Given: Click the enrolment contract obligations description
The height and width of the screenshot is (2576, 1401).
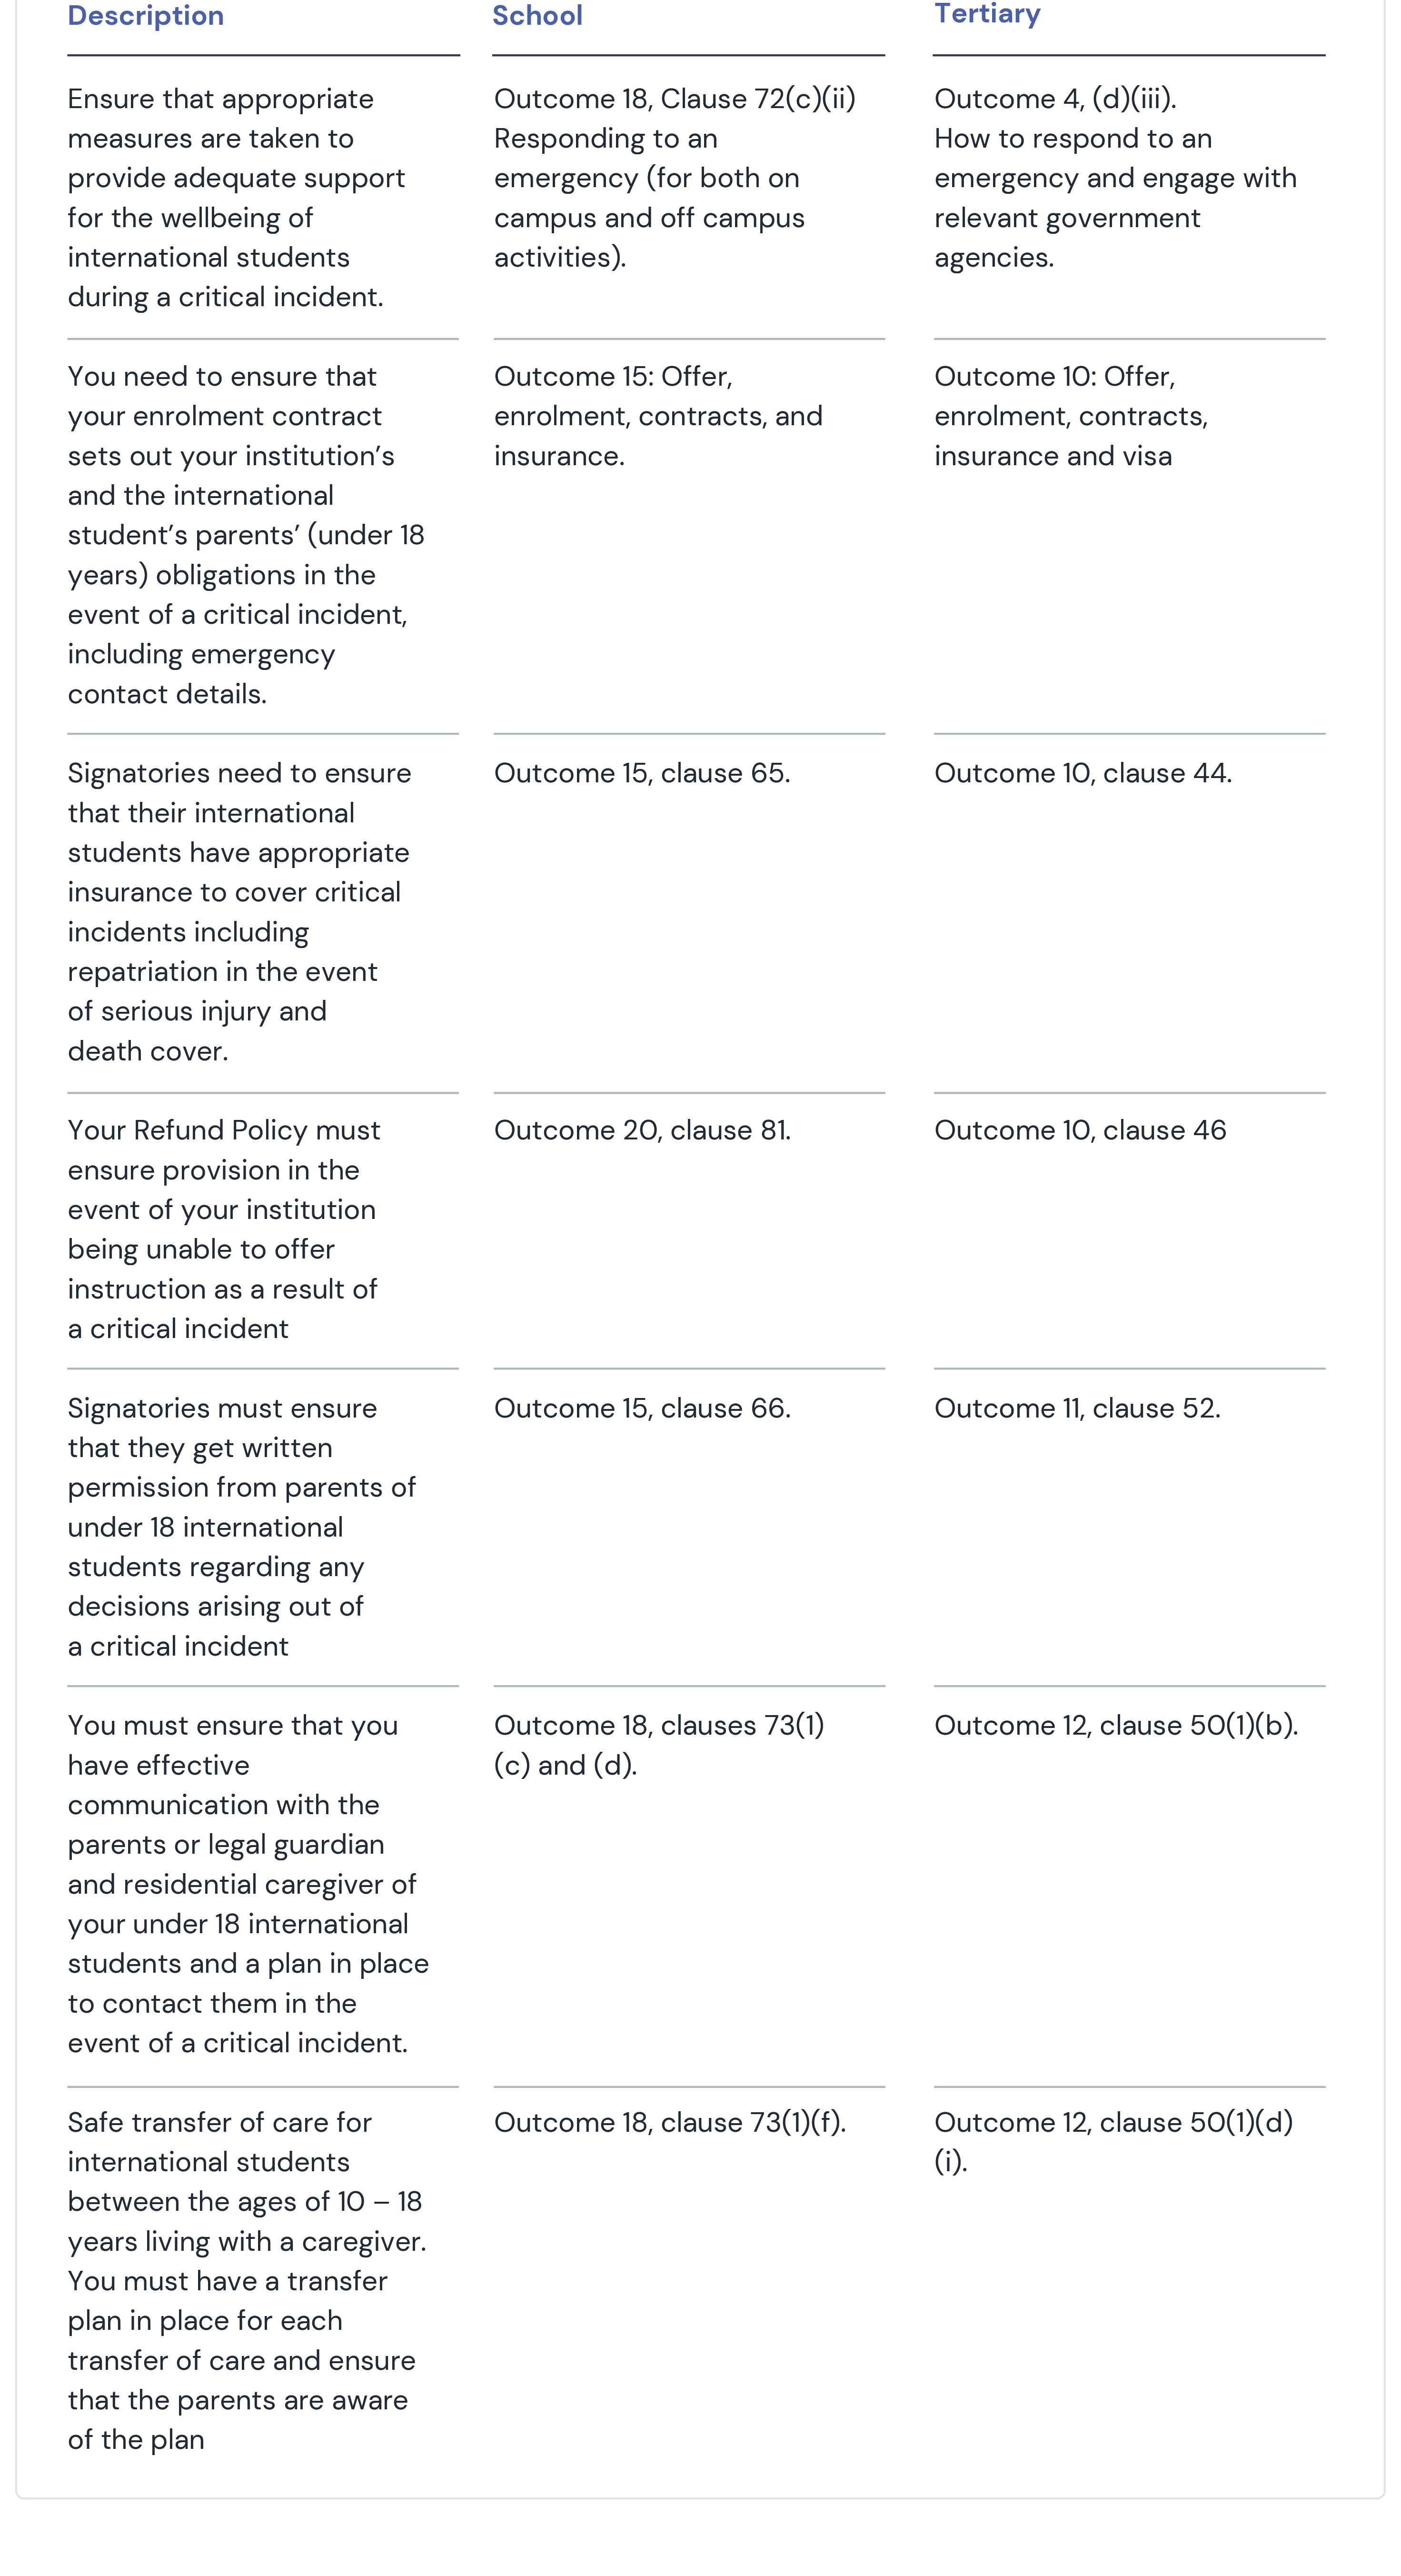Looking at the screenshot, I should tap(246, 535).
